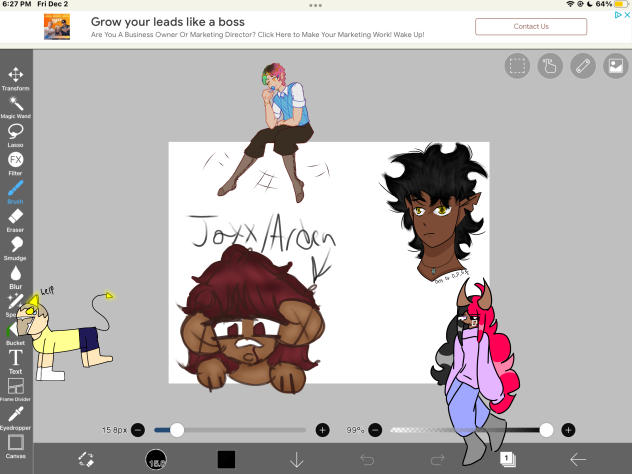
Task: Click the ad thumbnail image
Action: click(x=57, y=27)
